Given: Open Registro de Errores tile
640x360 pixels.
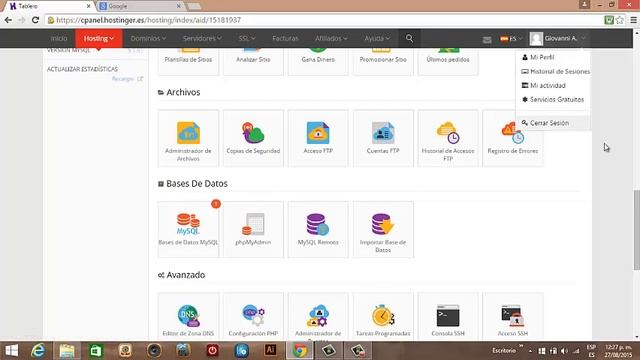Looking at the screenshot, I should tap(513, 138).
